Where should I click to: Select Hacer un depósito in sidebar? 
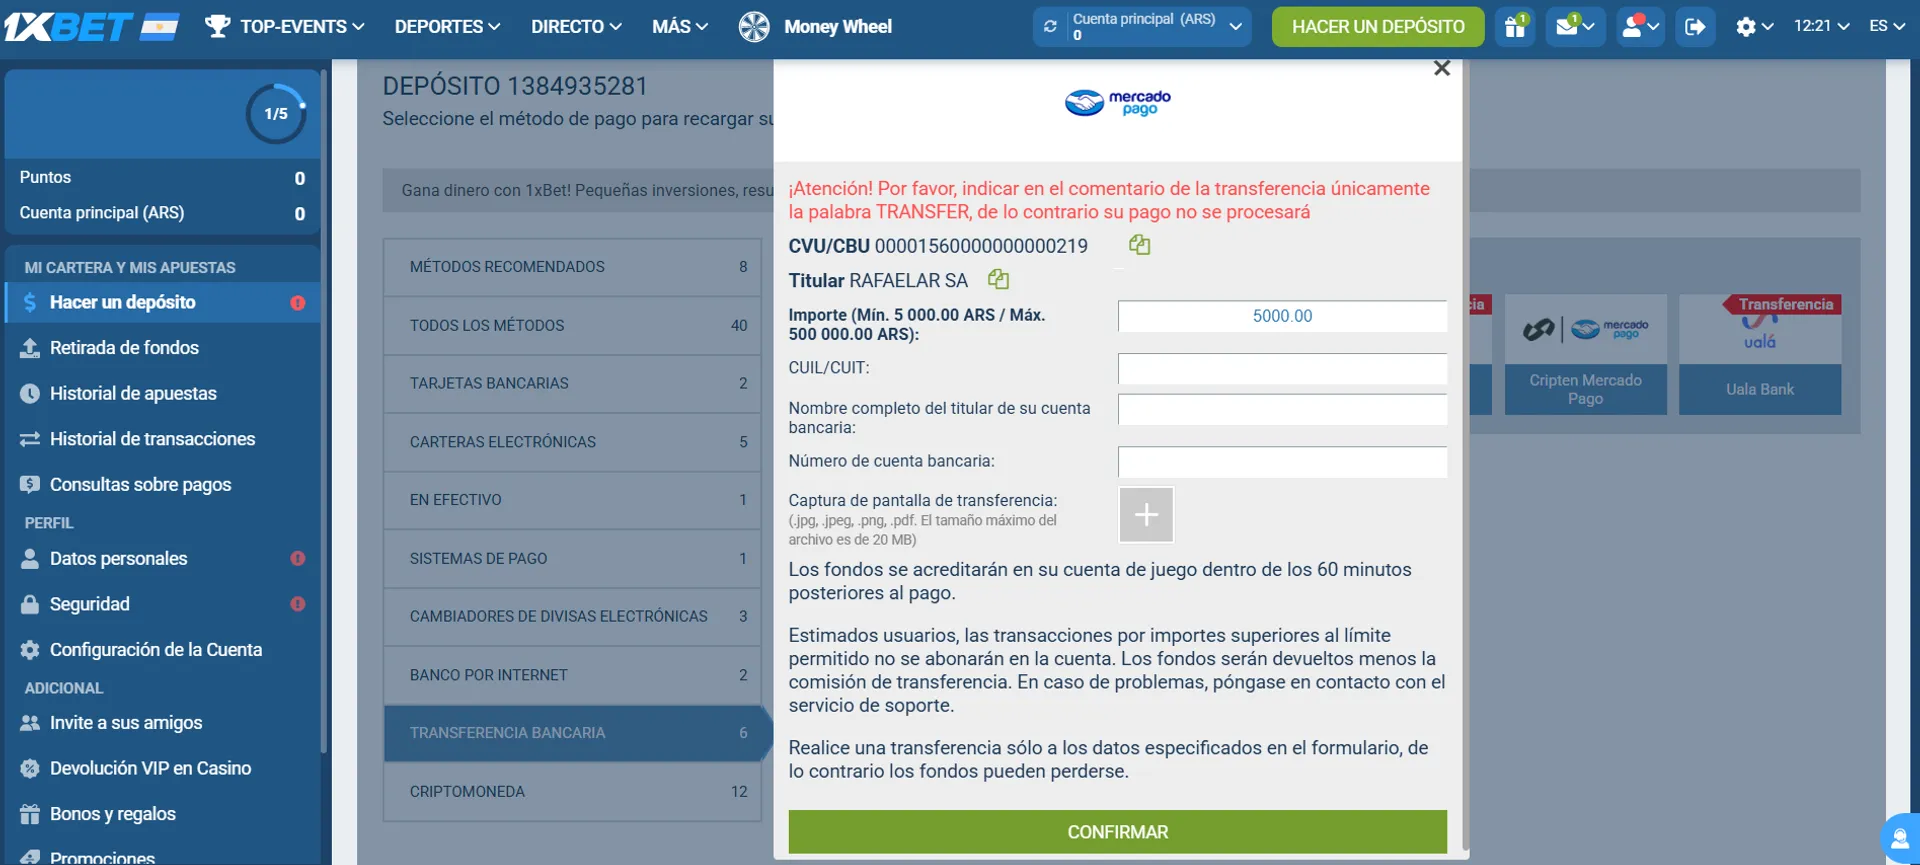coord(162,302)
